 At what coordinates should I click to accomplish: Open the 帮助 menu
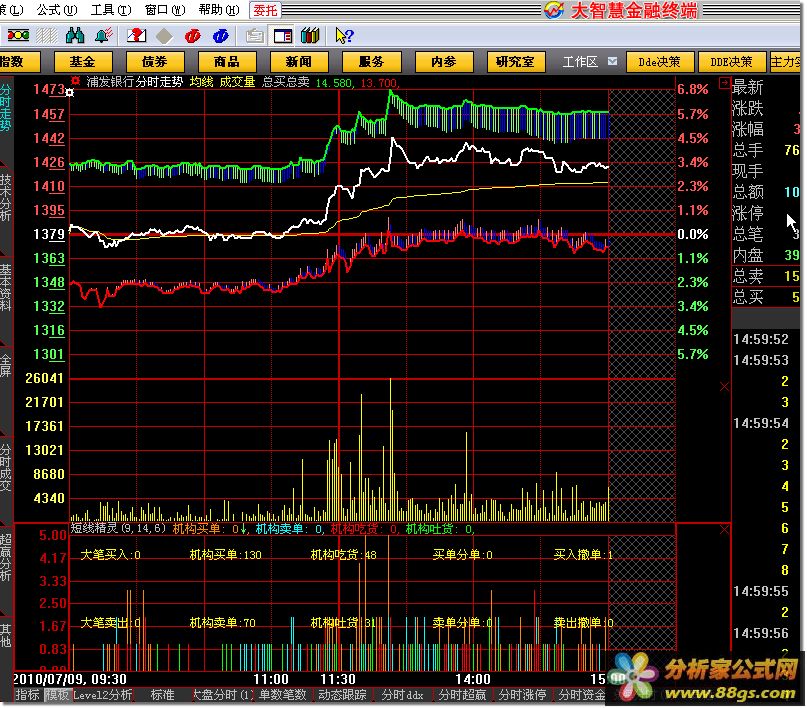click(219, 10)
